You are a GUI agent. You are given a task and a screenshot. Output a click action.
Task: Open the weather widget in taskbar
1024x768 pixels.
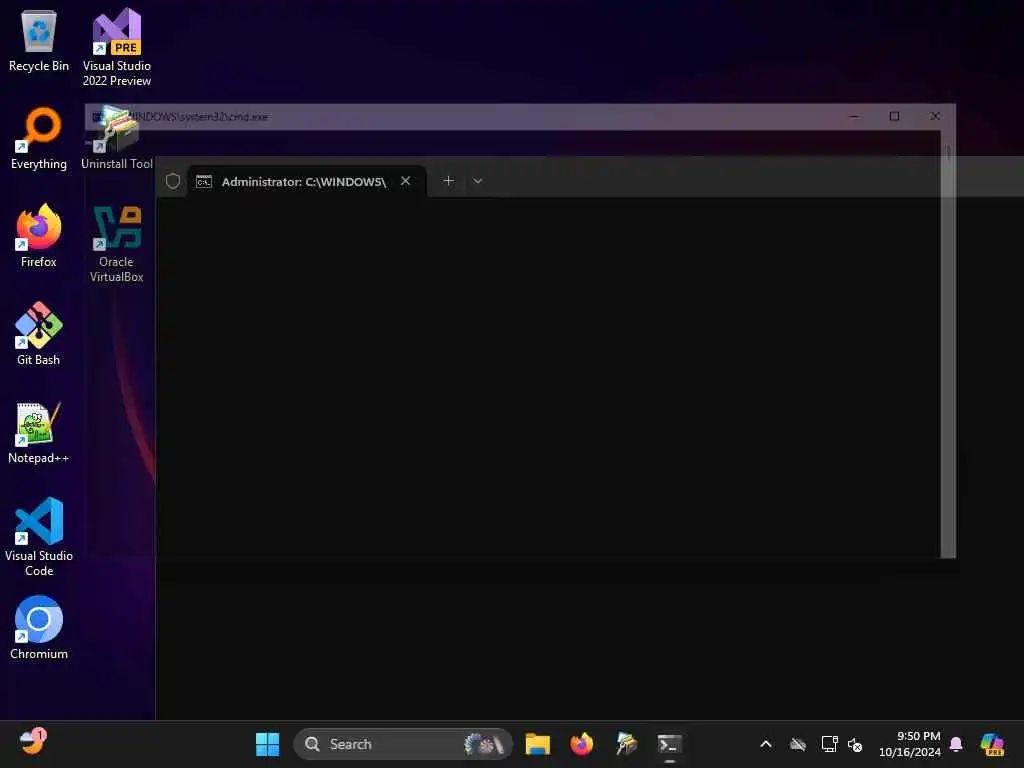click(x=32, y=742)
